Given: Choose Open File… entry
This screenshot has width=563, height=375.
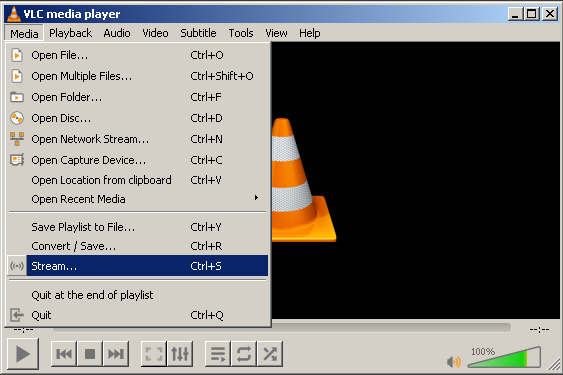Looking at the screenshot, I should point(138,55).
